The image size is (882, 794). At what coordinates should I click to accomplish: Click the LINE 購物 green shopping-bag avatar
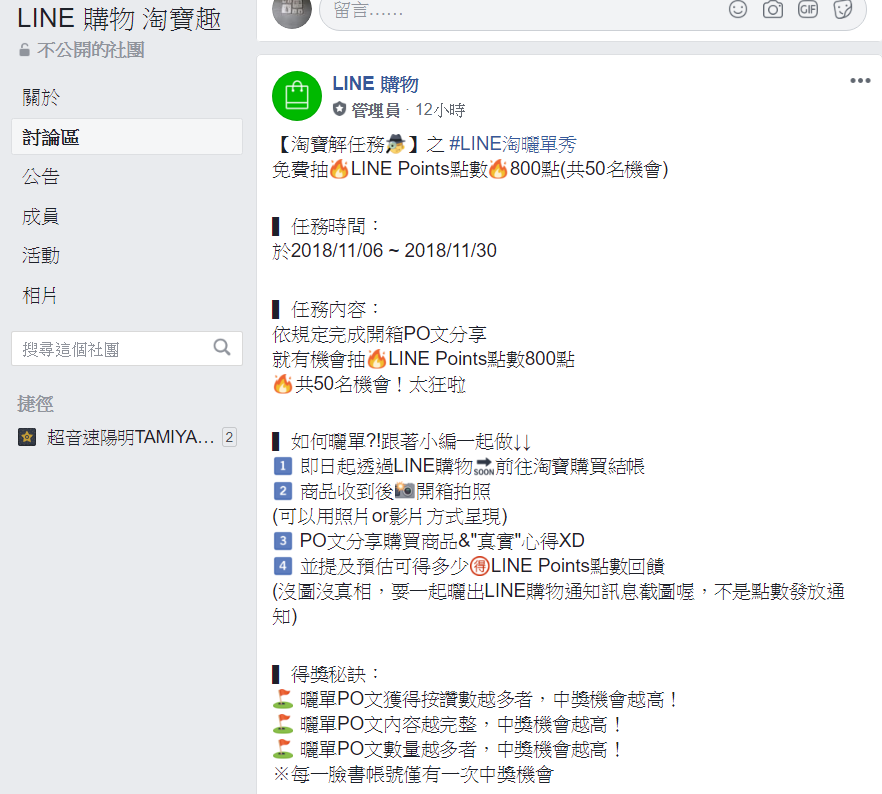tap(297, 96)
